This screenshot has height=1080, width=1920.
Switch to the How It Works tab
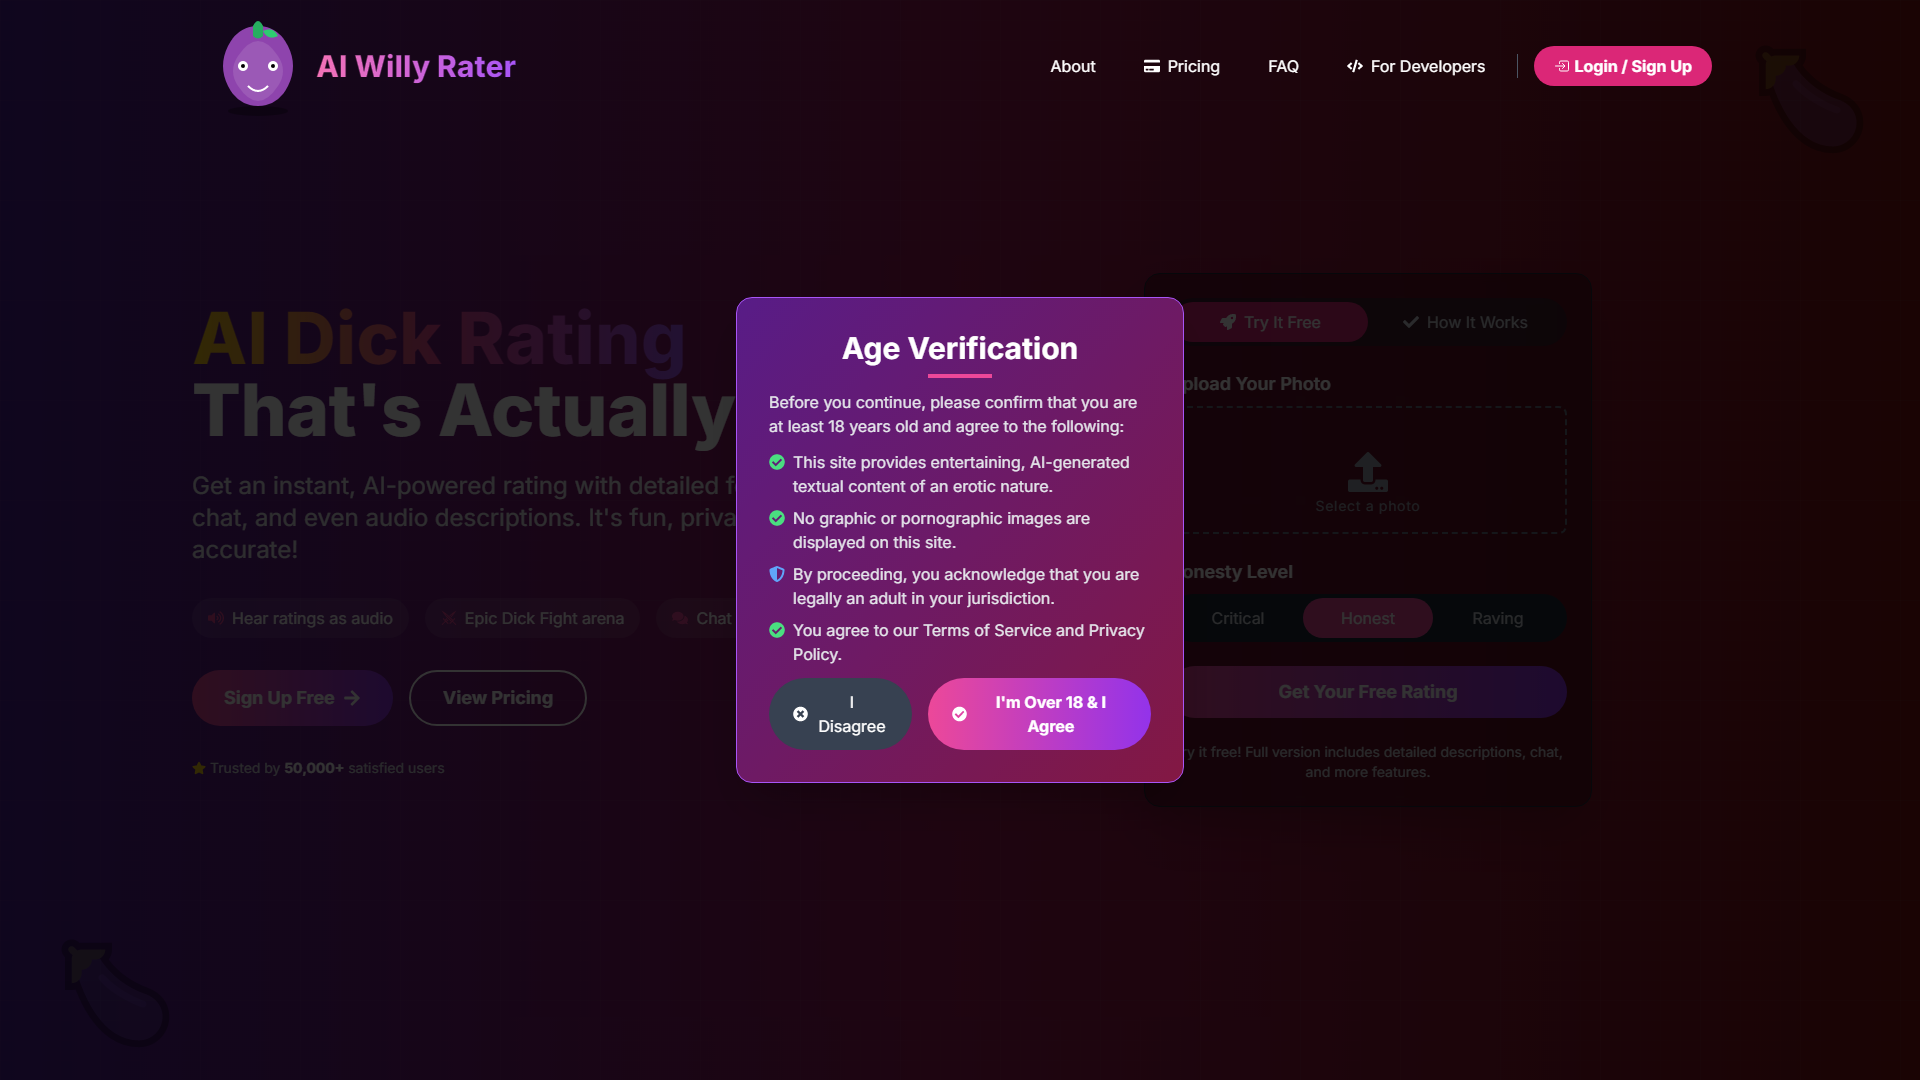(1466, 322)
